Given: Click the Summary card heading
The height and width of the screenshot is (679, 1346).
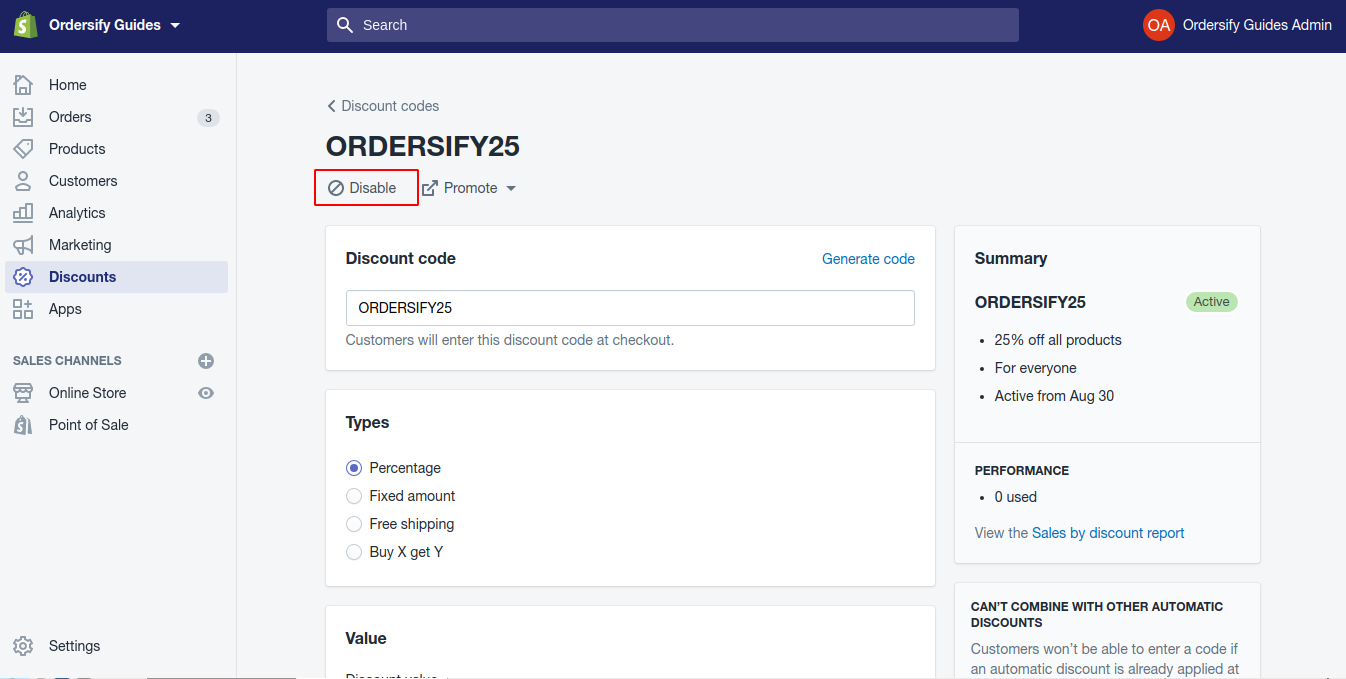Looking at the screenshot, I should coord(1011,259).
